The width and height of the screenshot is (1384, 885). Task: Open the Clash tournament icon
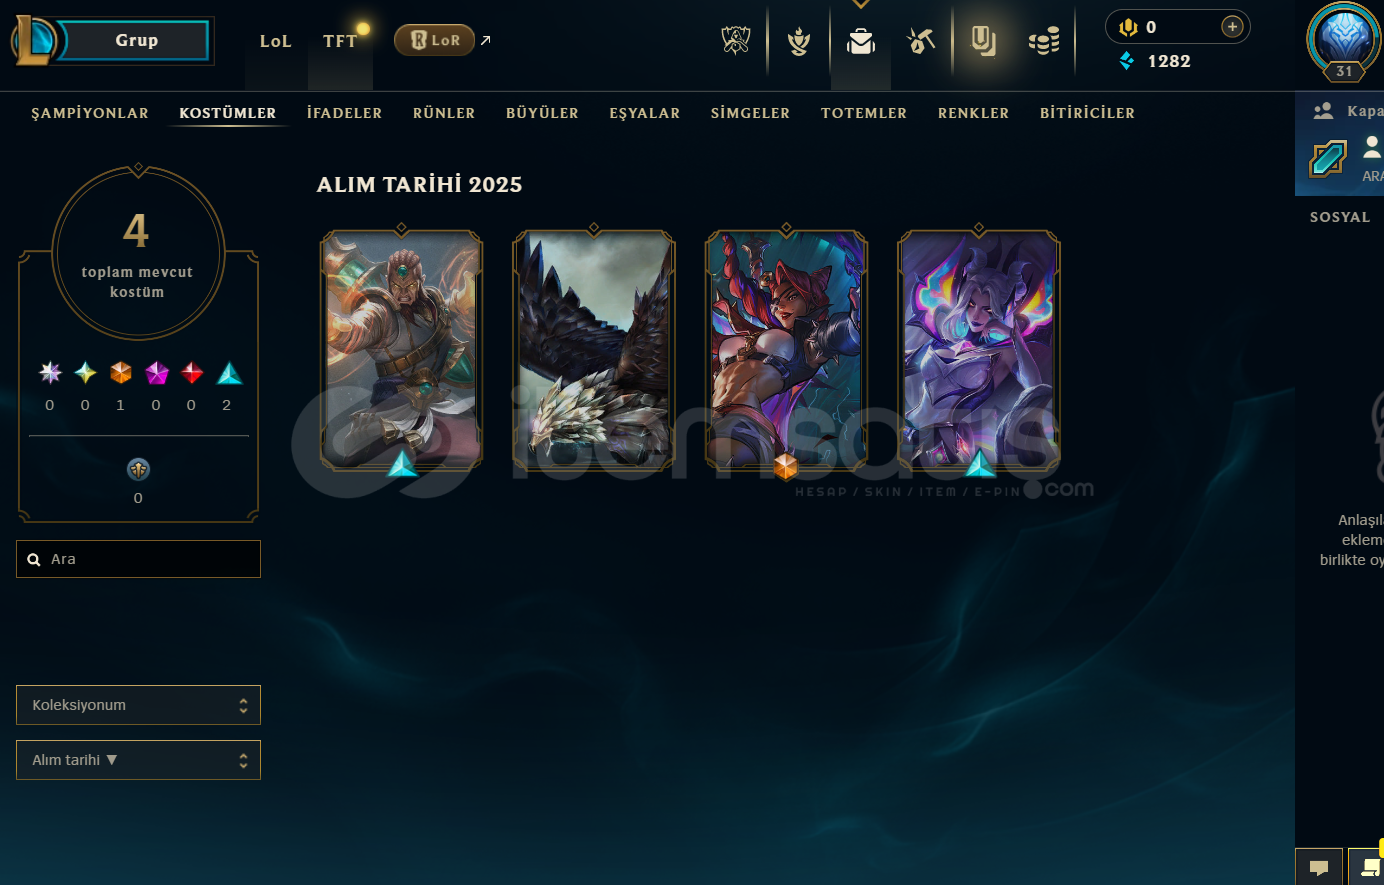736,40
